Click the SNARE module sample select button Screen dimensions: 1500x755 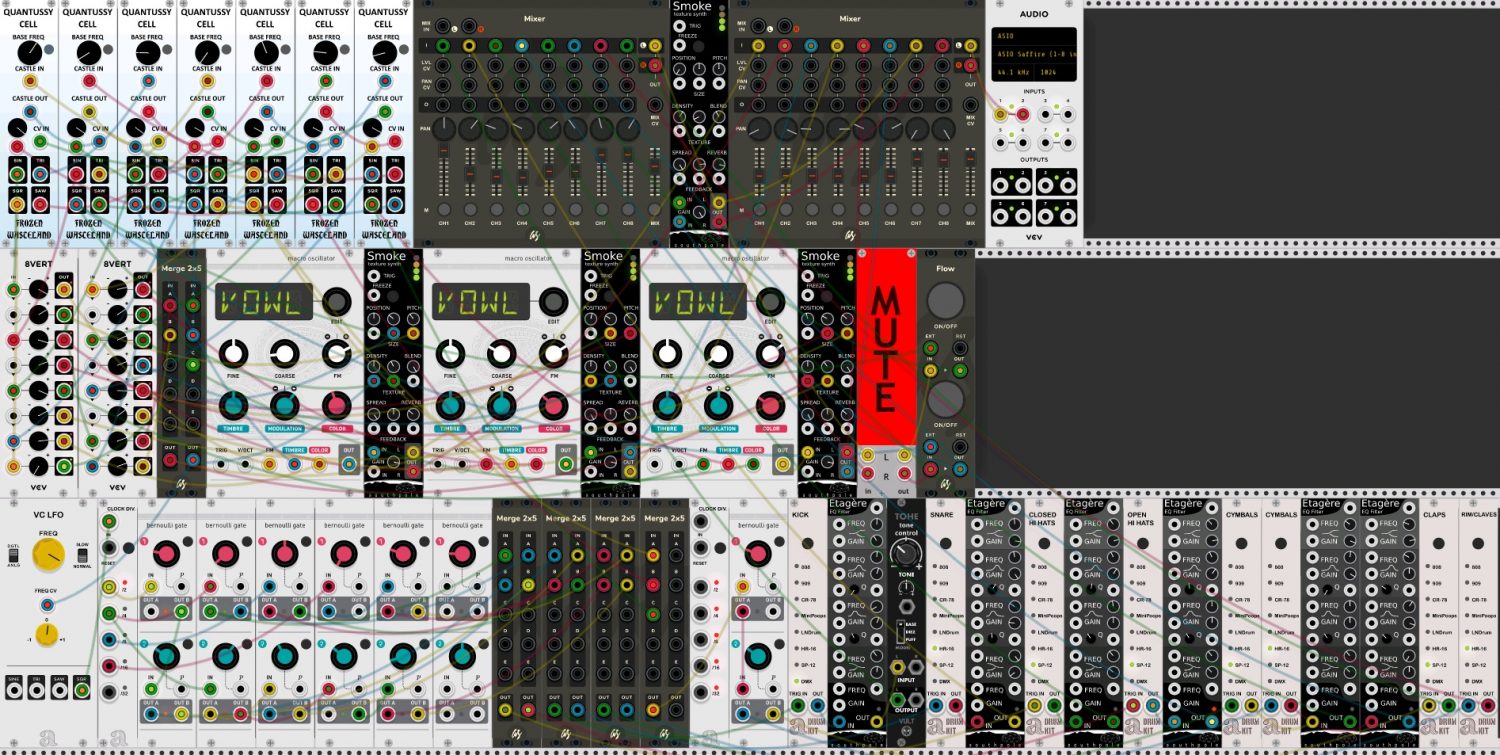[945, 543]
